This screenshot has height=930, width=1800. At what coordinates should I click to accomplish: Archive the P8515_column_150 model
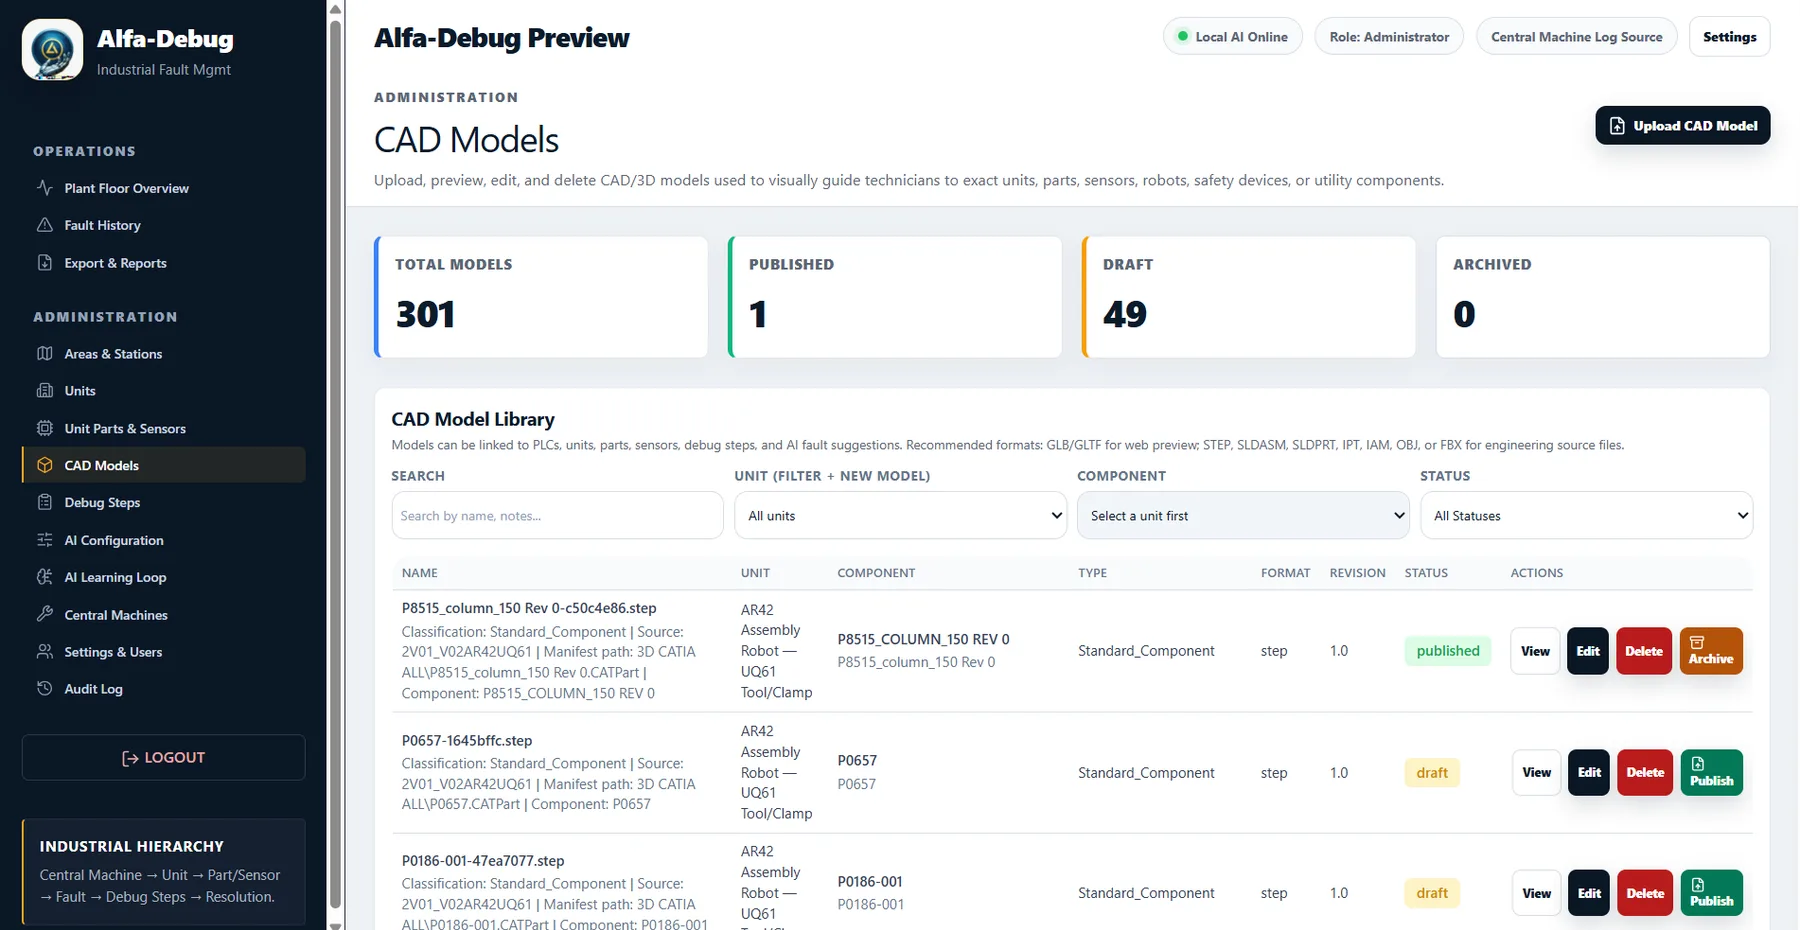click(1711, 651)
